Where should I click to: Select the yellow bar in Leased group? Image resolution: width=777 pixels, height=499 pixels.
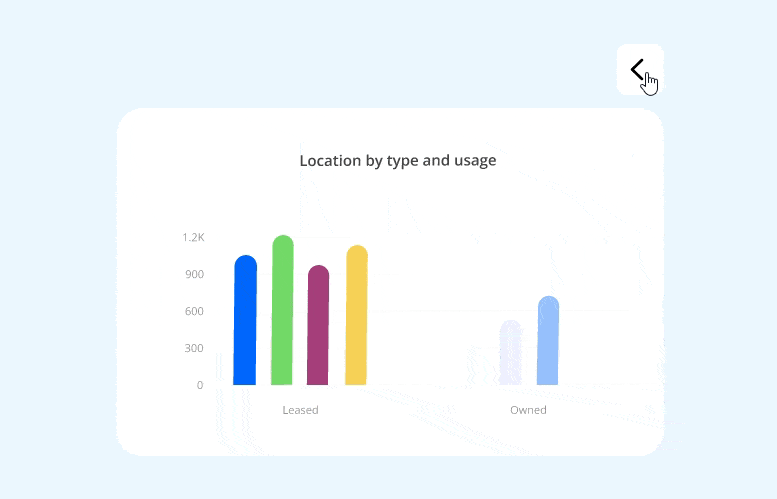(x=356, y=315)
